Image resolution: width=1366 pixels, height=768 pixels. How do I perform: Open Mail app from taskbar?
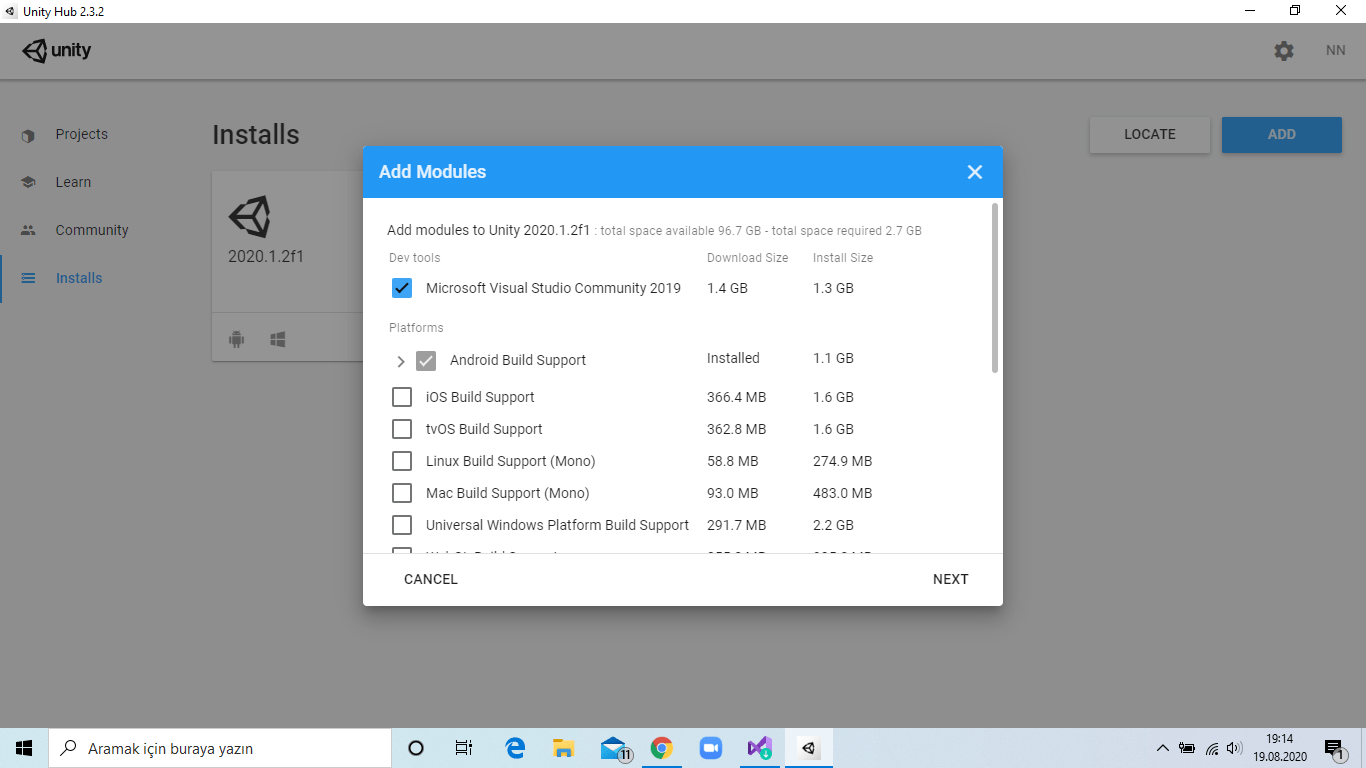[x=614, y=748]
